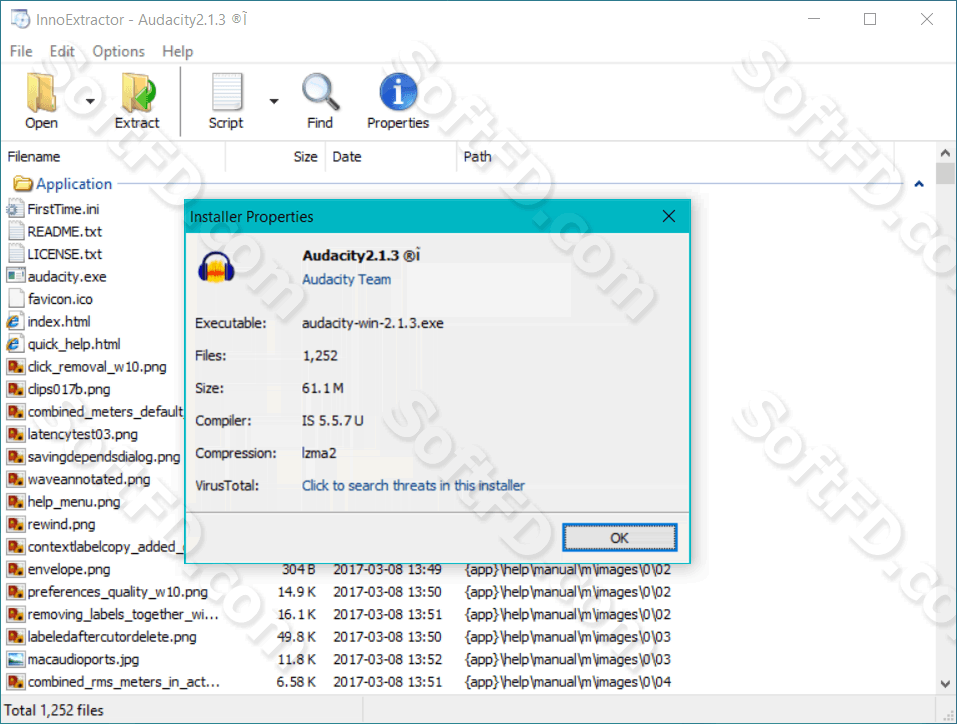Select the macaudioports.jpg file icon
957x724 pixels.
click(x=16, y=659)
